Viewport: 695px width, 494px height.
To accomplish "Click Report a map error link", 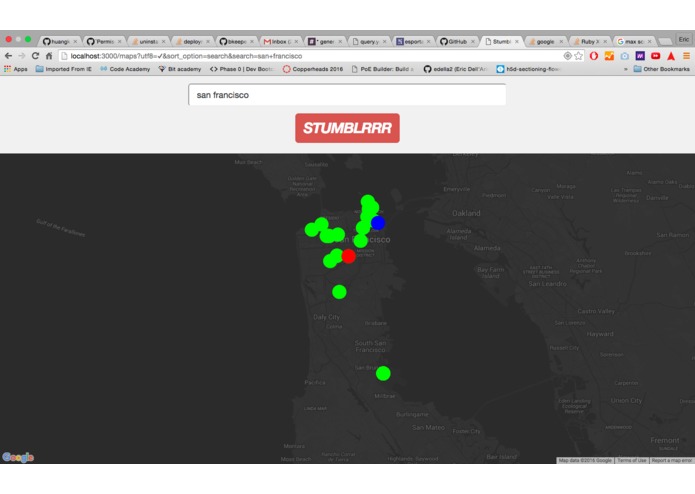I will click(x=672, y=461).
